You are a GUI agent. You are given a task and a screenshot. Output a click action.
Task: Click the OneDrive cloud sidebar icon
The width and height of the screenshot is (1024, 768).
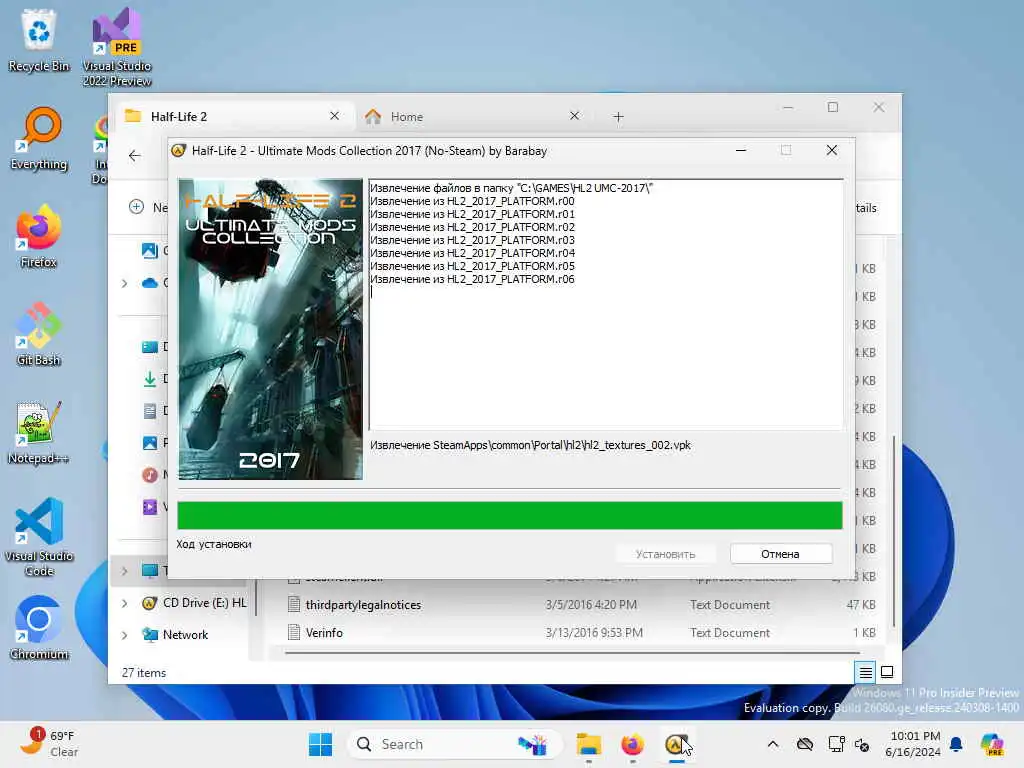[x=150, y=283]
